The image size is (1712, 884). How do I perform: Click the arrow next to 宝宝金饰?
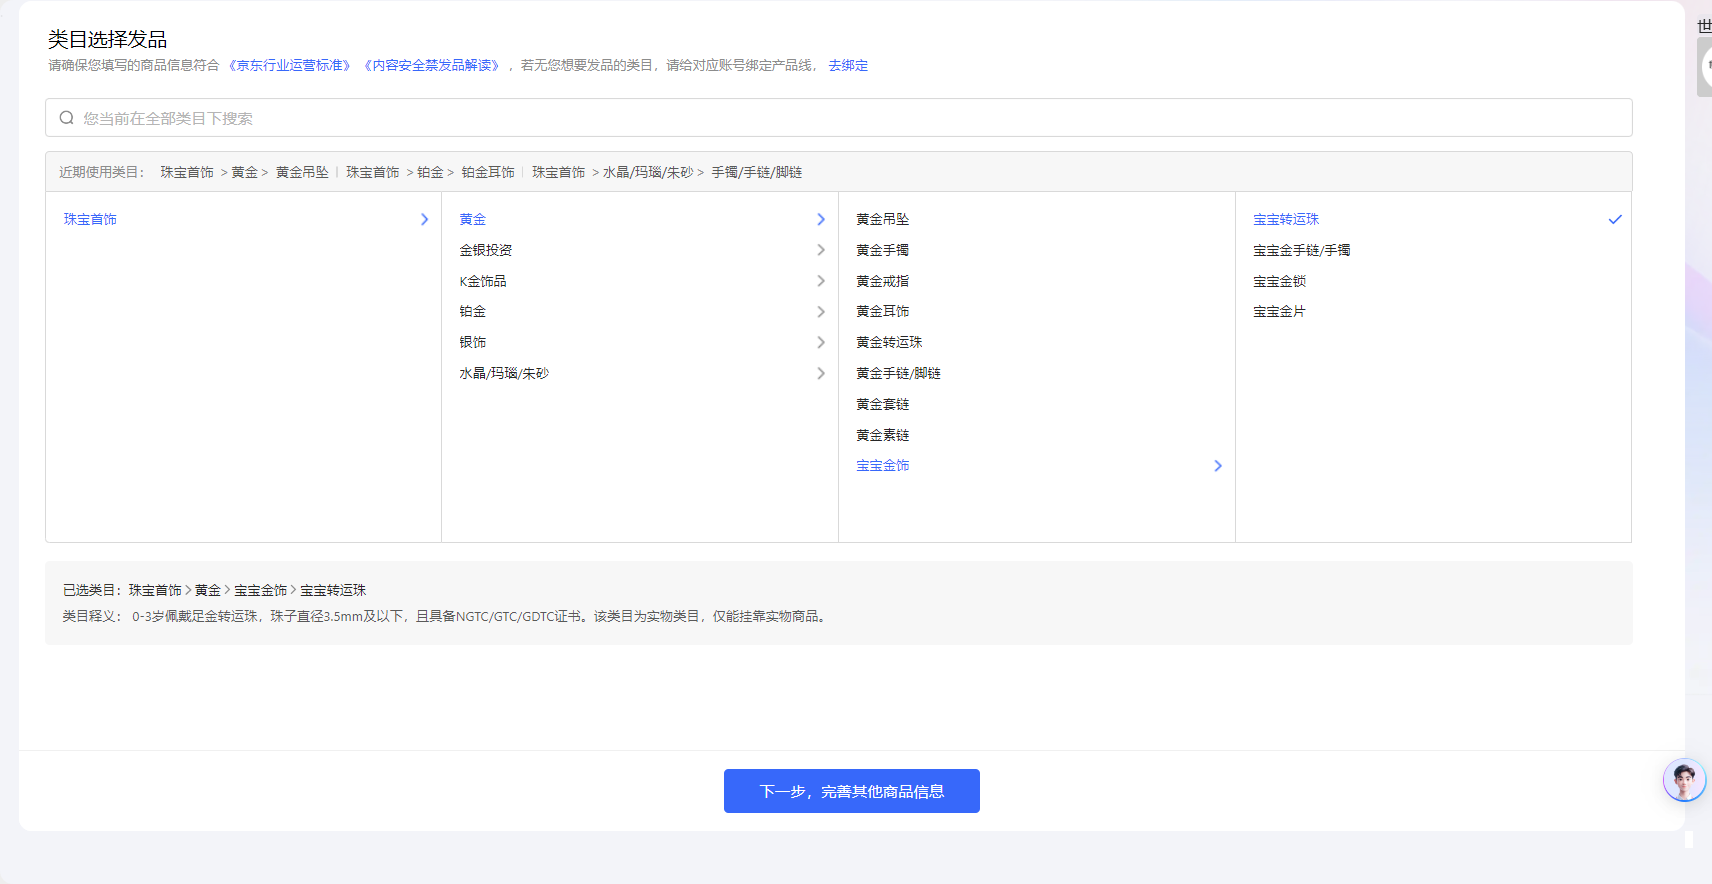pos(1217,466)
